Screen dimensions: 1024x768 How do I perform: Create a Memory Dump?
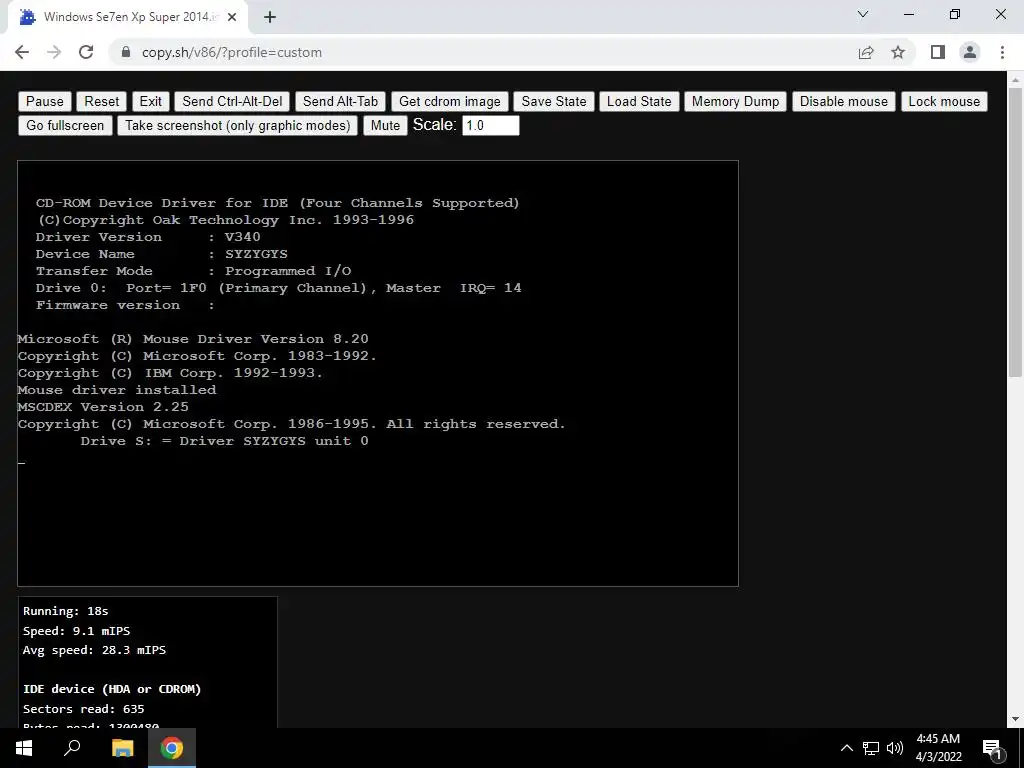click(735, 101)
